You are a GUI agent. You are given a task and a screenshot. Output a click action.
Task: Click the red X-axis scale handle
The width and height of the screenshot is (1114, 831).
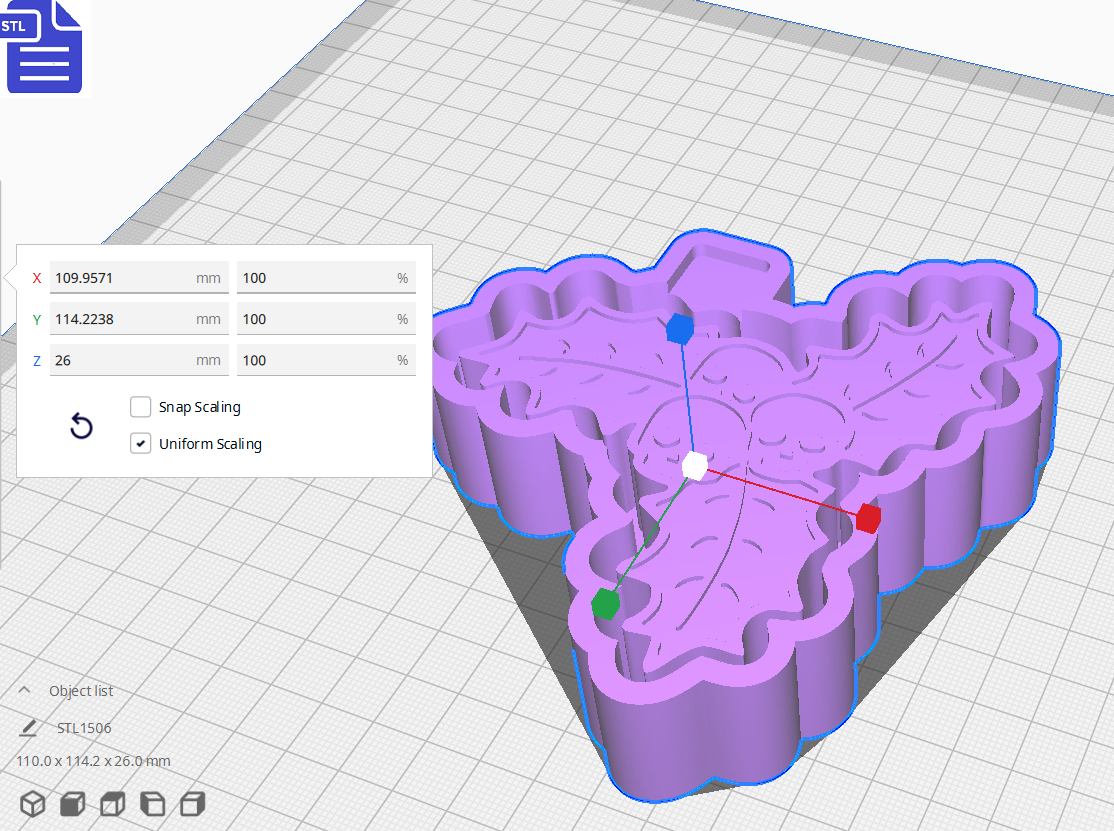[869, 518]
